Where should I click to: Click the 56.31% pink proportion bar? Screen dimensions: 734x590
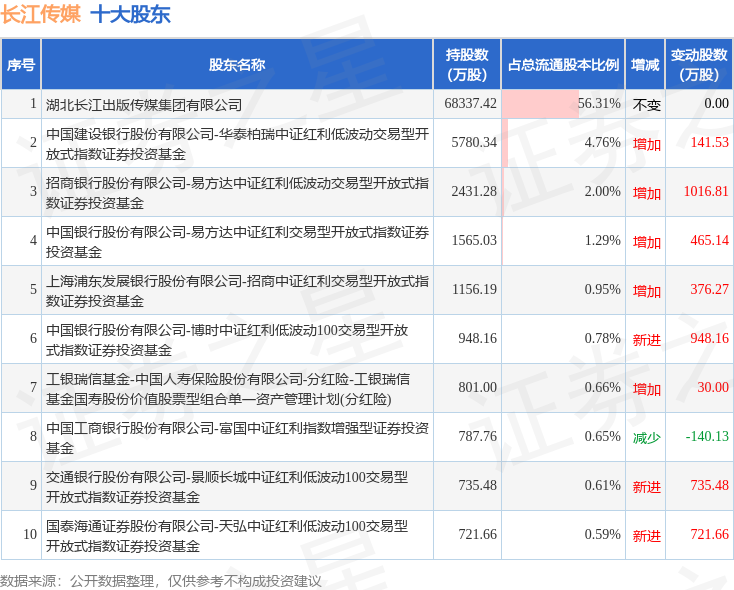click(x=540, y=104)
